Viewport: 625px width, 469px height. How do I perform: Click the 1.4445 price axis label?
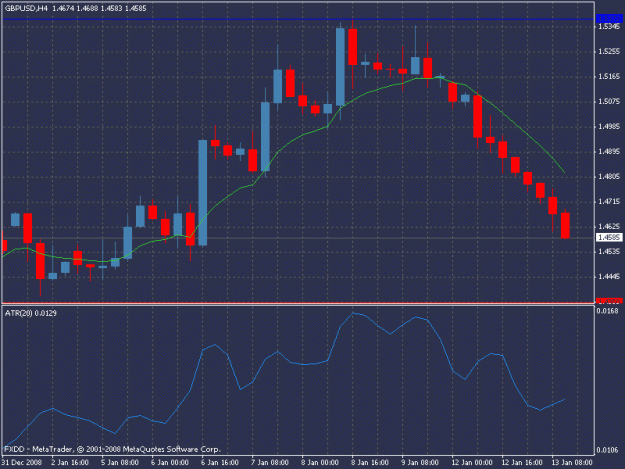tap(609, 277)
